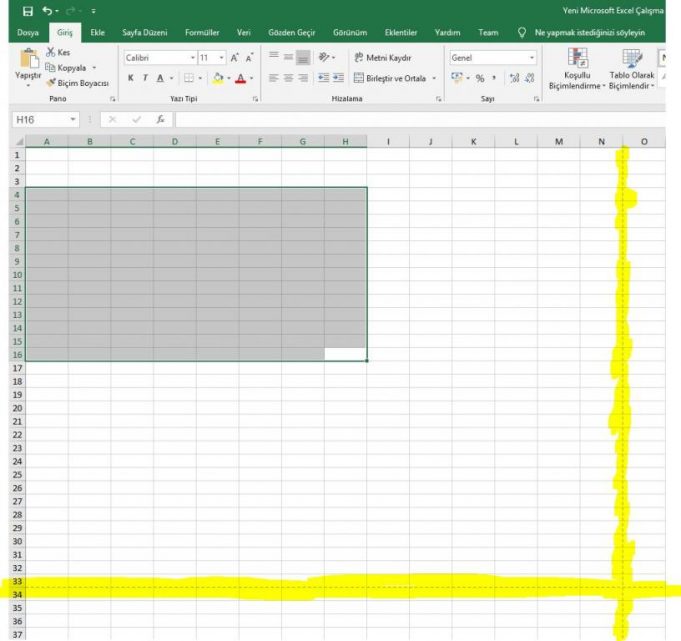Click the borders icon
The width and height of the screenshot is (681, 641).
pyautogui.click(x=189, y=78)
